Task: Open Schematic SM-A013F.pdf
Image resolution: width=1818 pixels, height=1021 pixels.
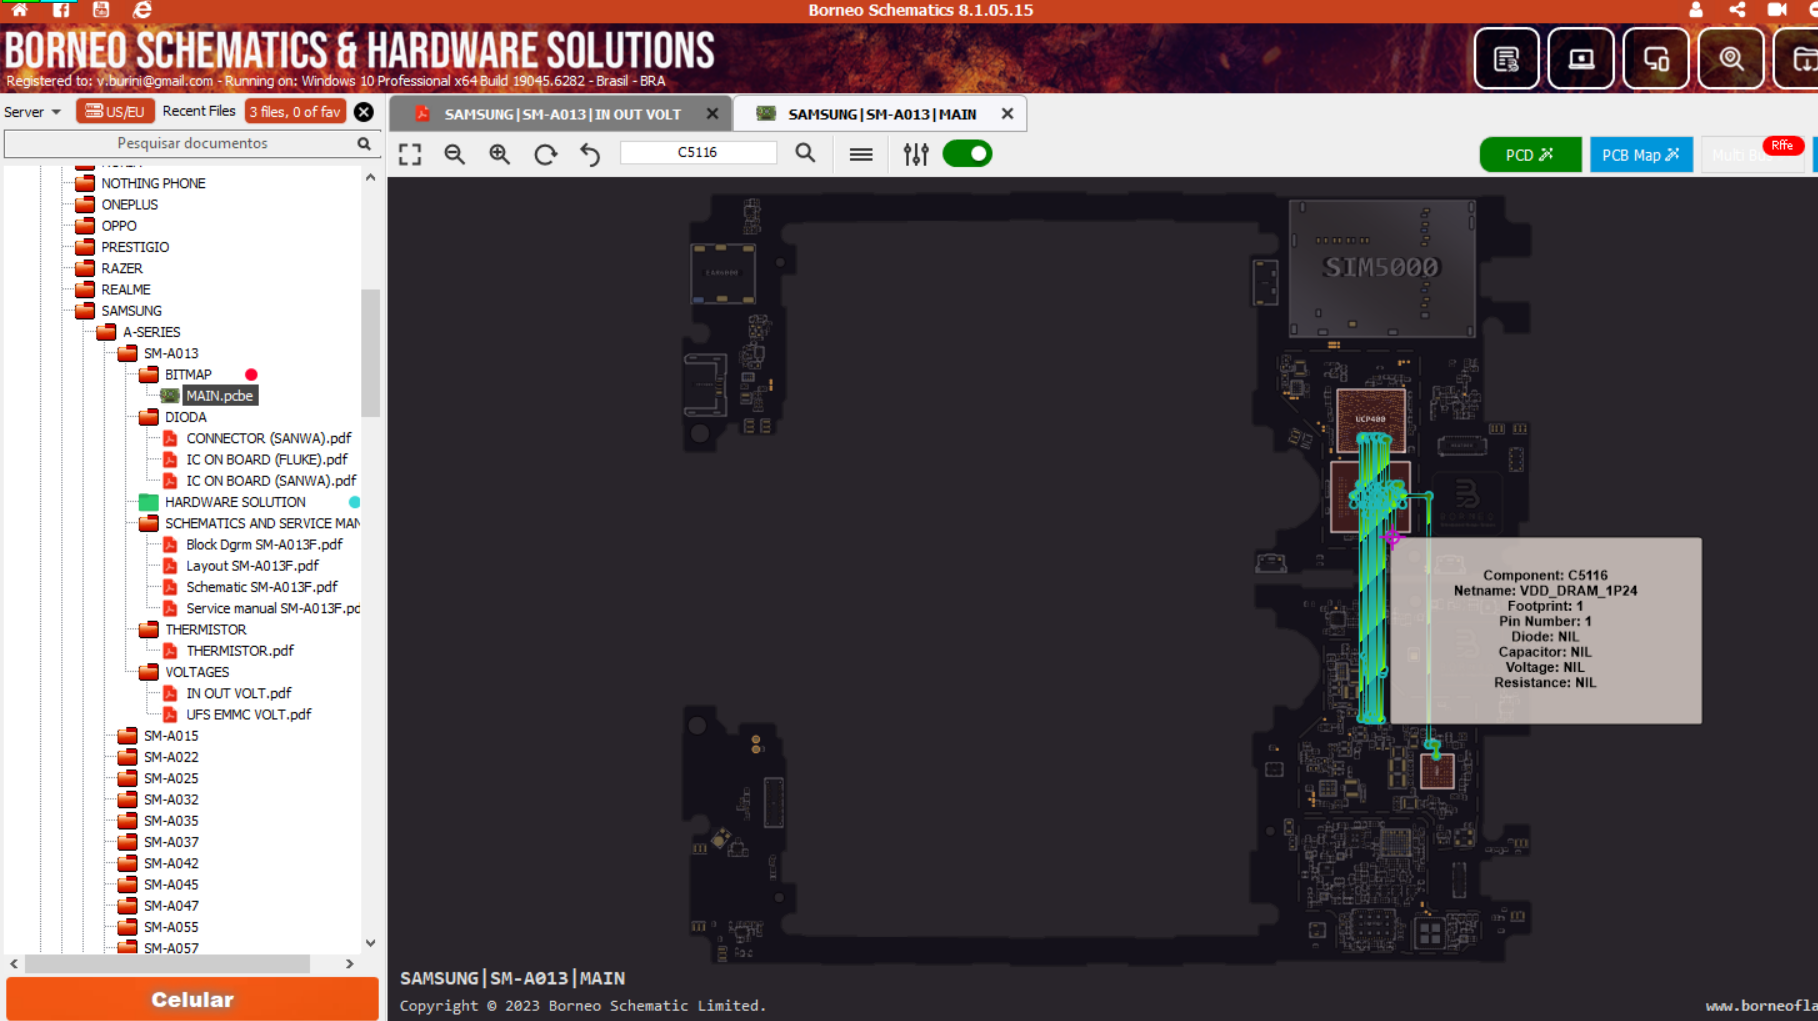Action: (x=261, y=587)
